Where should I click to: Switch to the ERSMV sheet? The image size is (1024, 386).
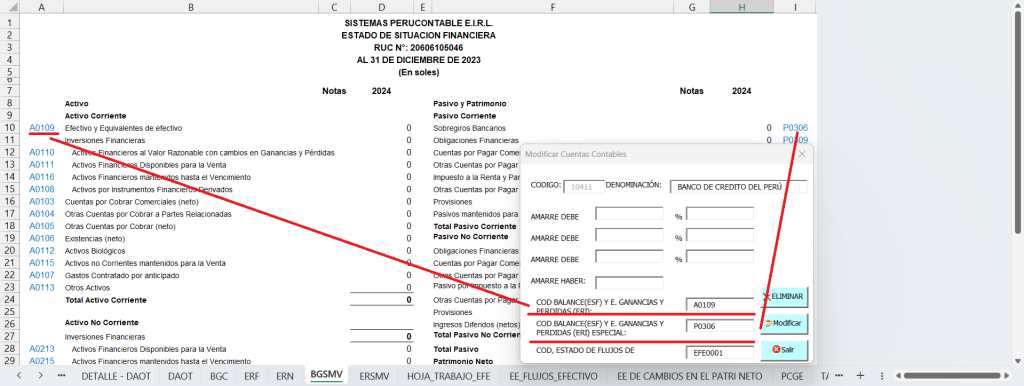coord(374,376)
